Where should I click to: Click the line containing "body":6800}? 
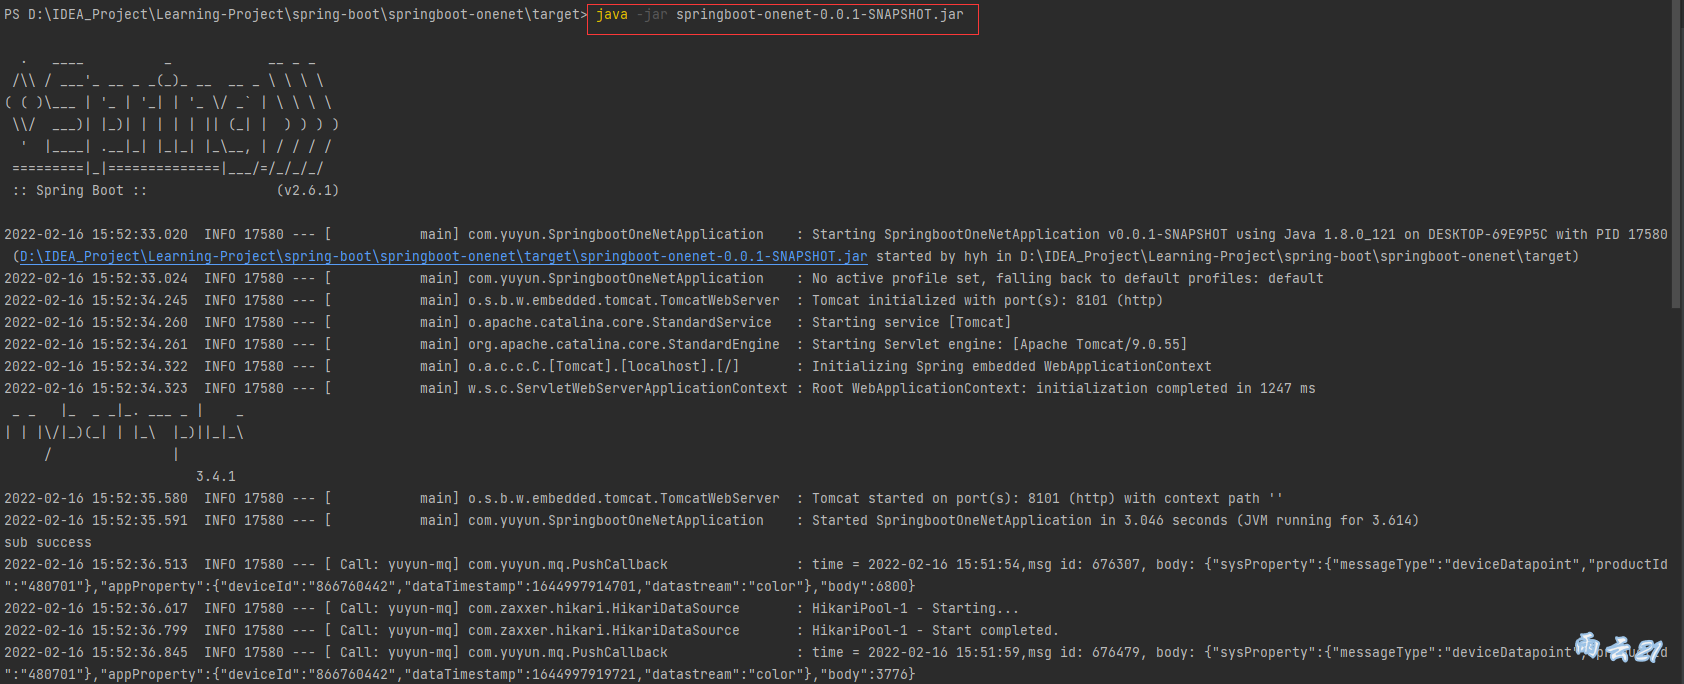pos(460,586)
